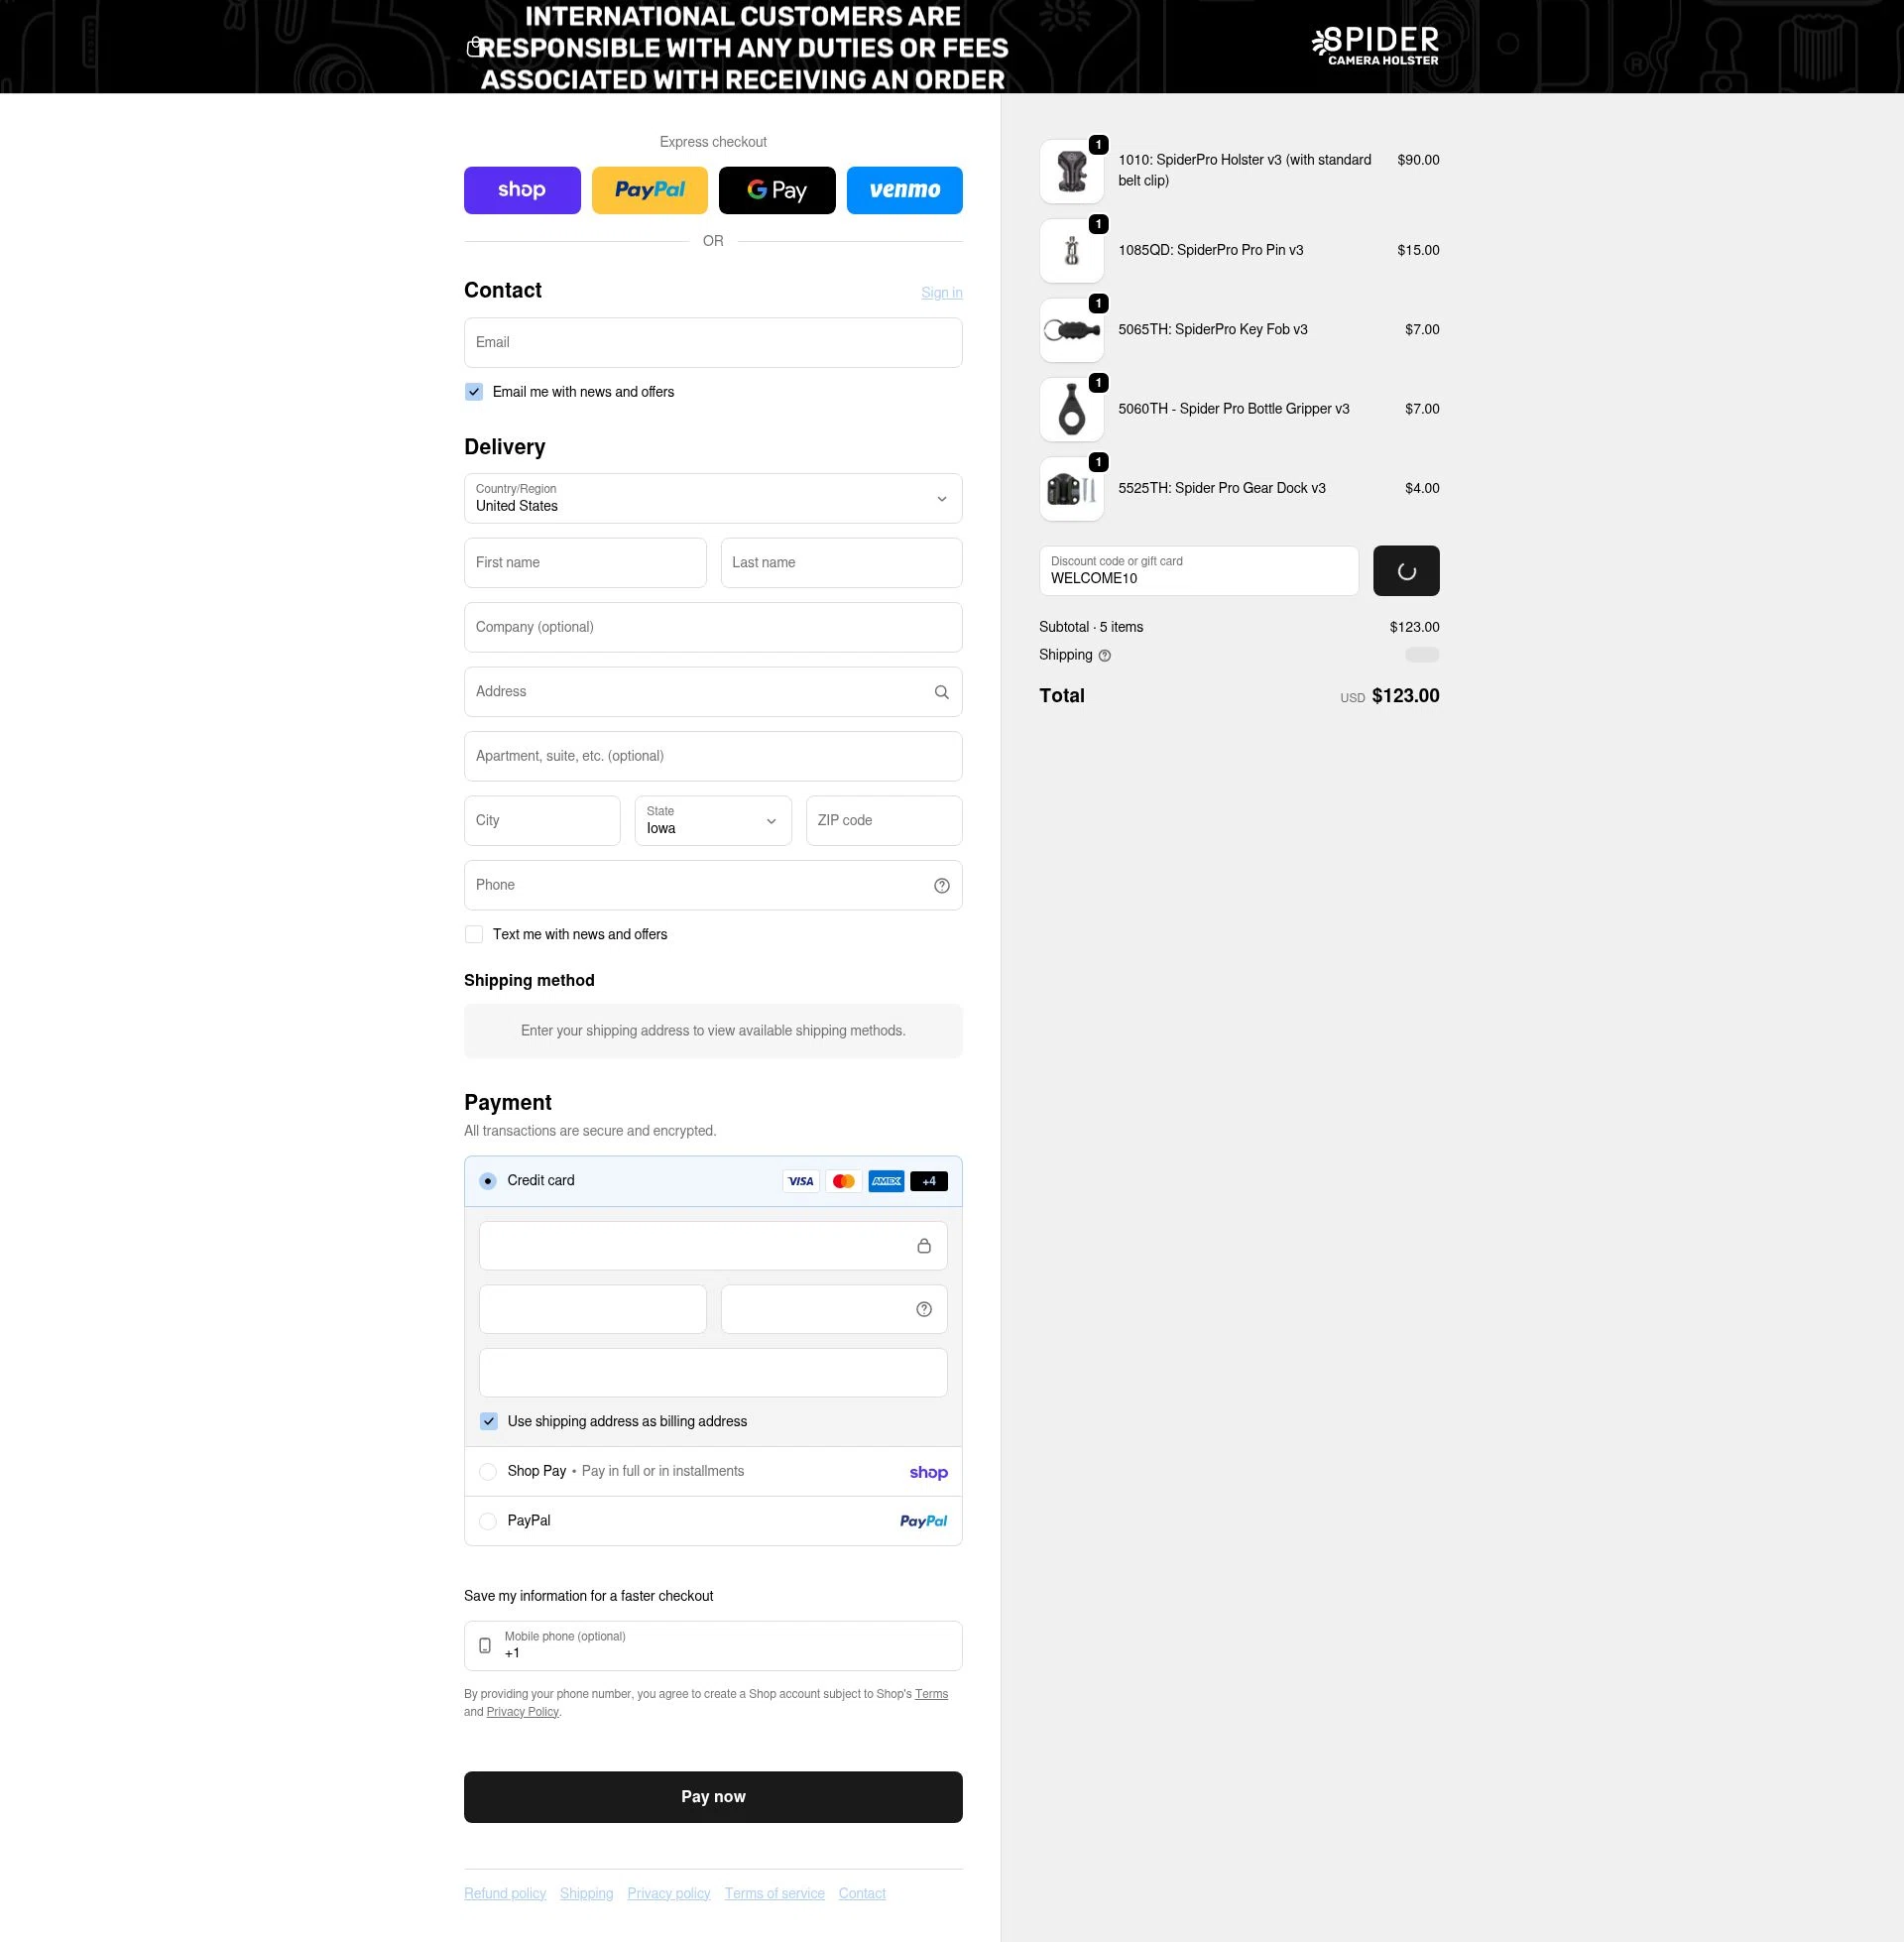
Task: Choose Venmo express checkout
Action: coord(904,190)
